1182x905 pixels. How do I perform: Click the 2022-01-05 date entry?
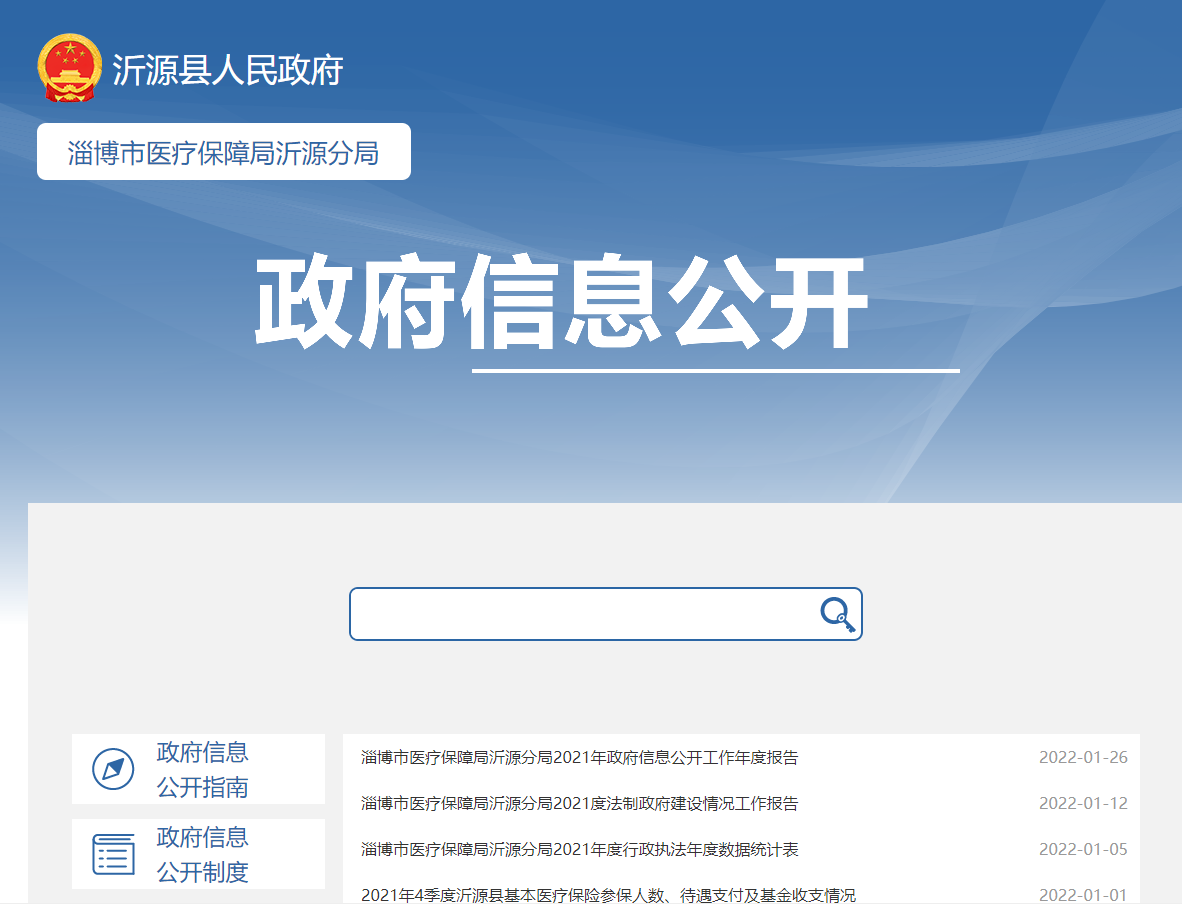click(1082, 849)
